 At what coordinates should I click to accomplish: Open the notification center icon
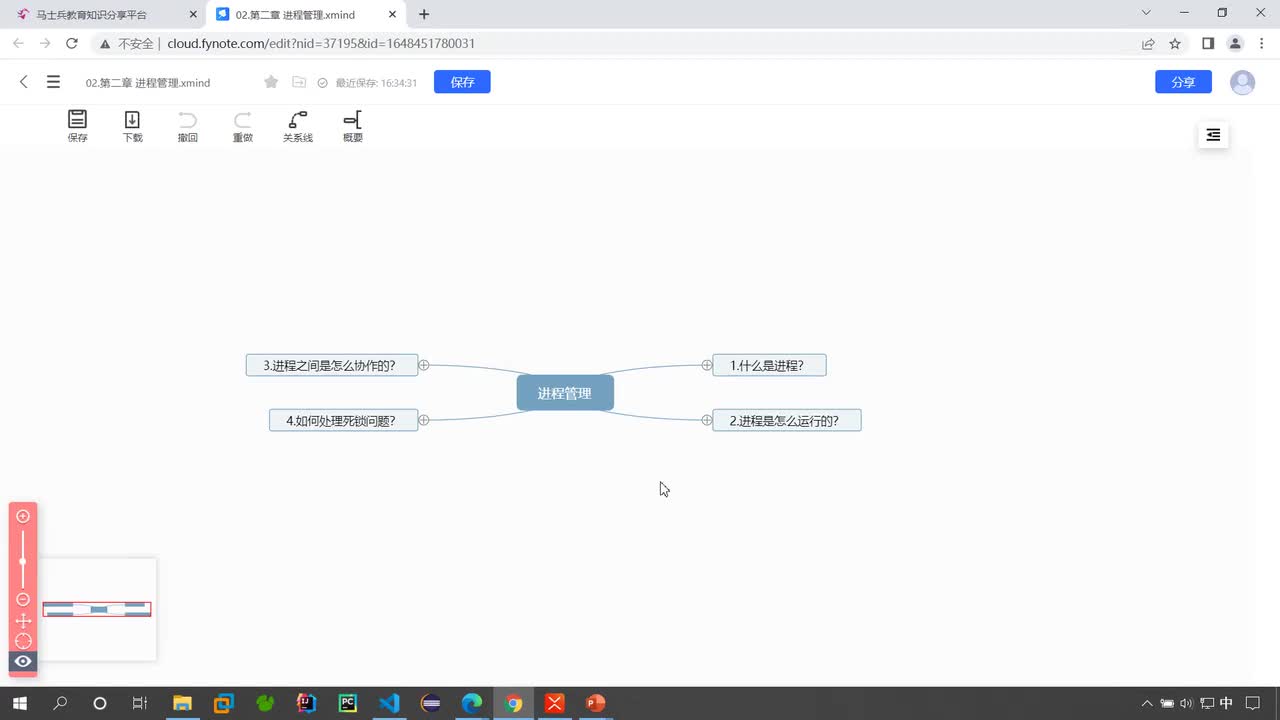point(1254,703)
